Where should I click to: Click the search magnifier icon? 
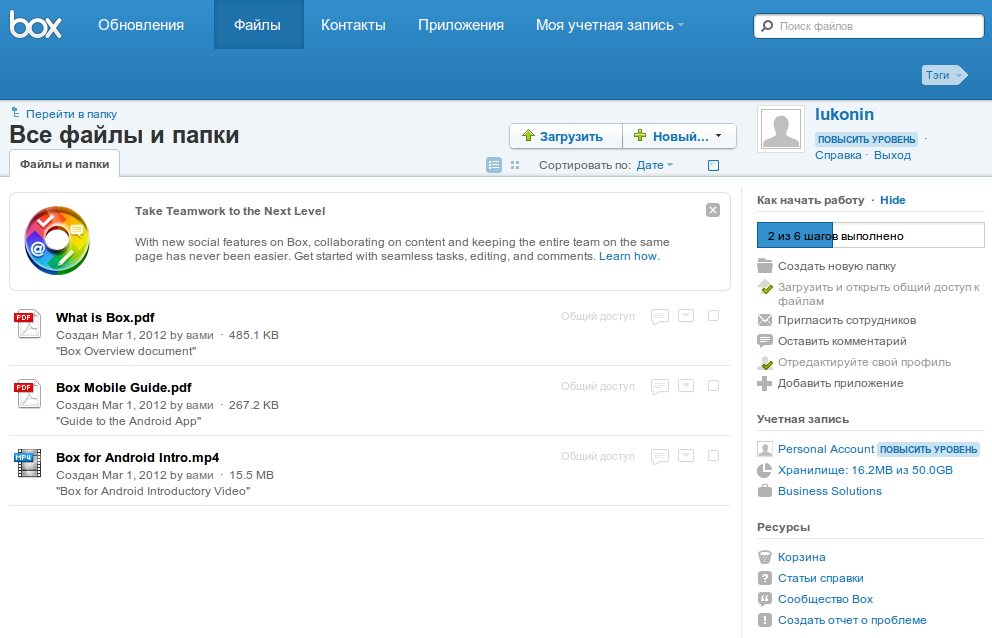[767, 26]
